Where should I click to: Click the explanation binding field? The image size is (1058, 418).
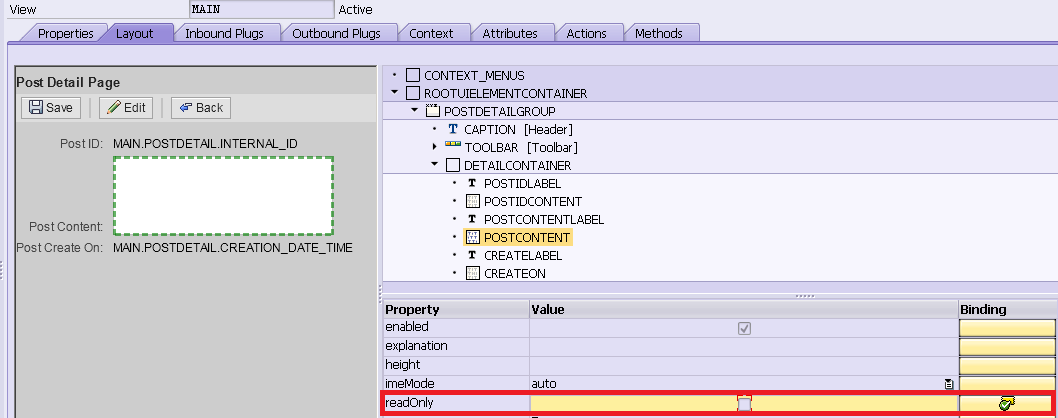(x=1007, y=346)
